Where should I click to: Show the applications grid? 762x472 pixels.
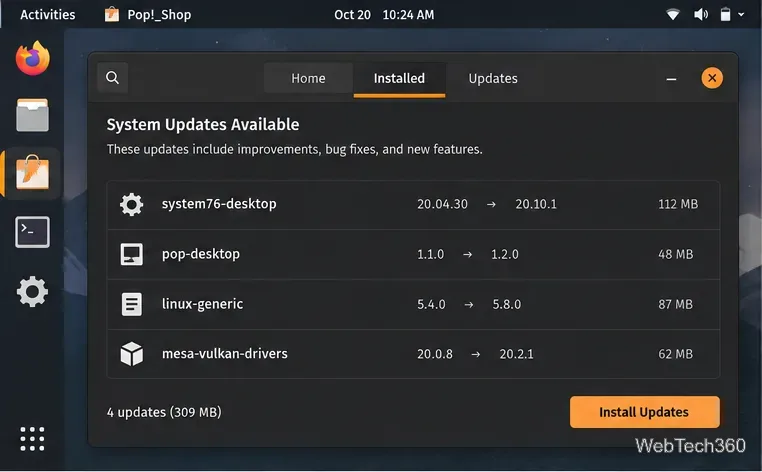click(33, 439)
